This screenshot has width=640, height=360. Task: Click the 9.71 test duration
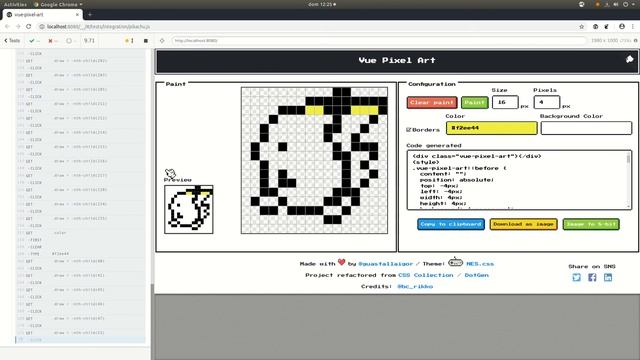pyautogui.click(x=89, y=40)
